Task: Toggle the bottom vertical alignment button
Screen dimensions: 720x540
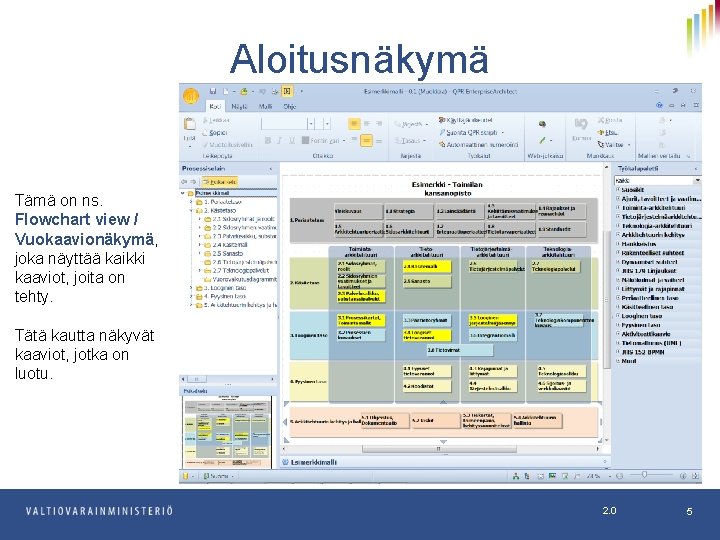Action: tap(379, 141)
